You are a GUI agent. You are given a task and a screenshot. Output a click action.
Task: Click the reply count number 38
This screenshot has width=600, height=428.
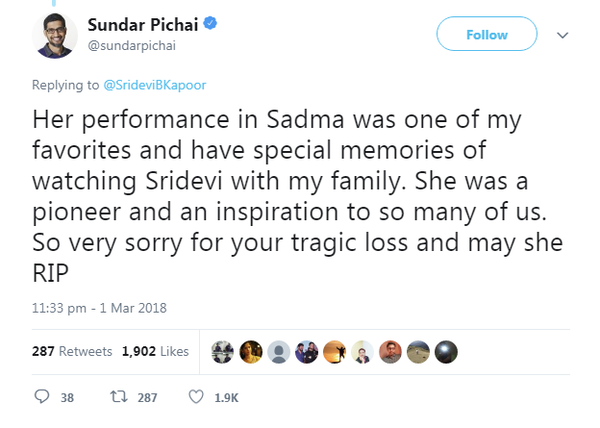point(67,398)
